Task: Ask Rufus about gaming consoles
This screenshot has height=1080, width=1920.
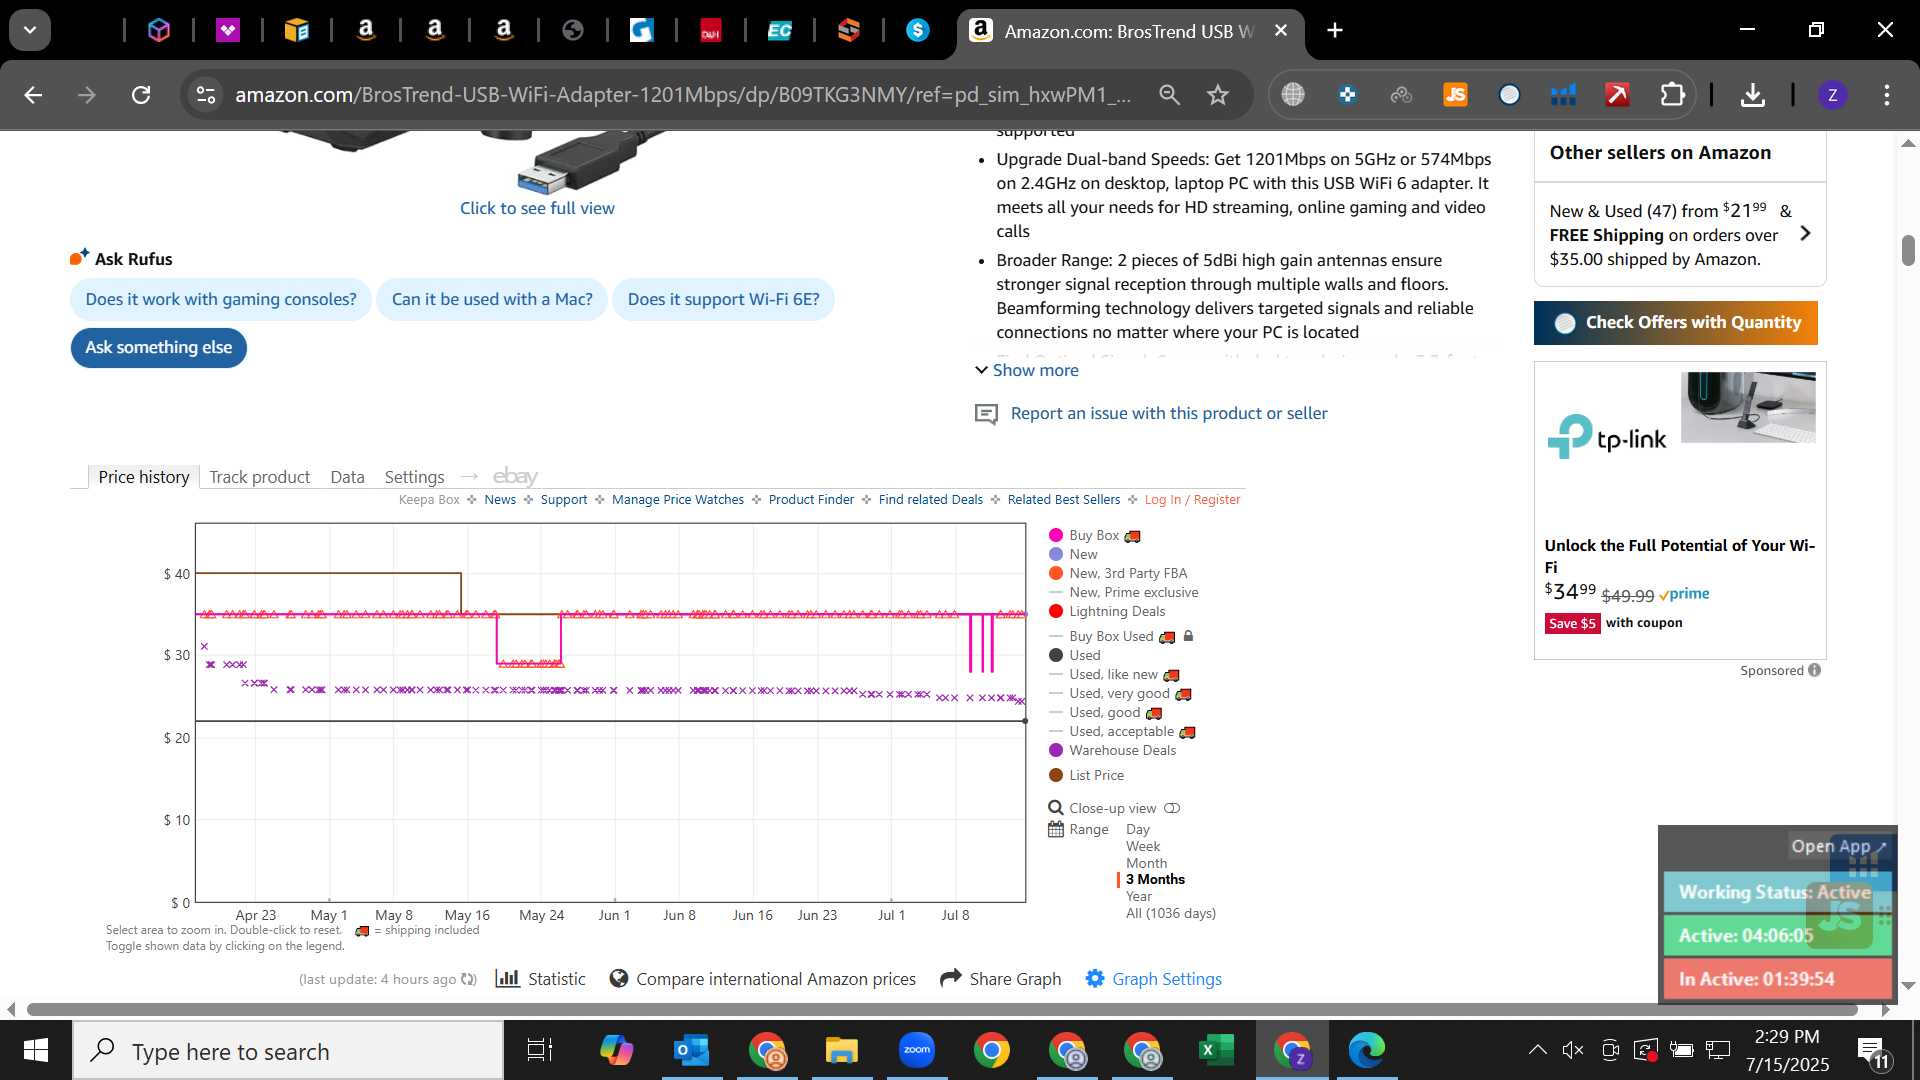Action: (221, 299)
